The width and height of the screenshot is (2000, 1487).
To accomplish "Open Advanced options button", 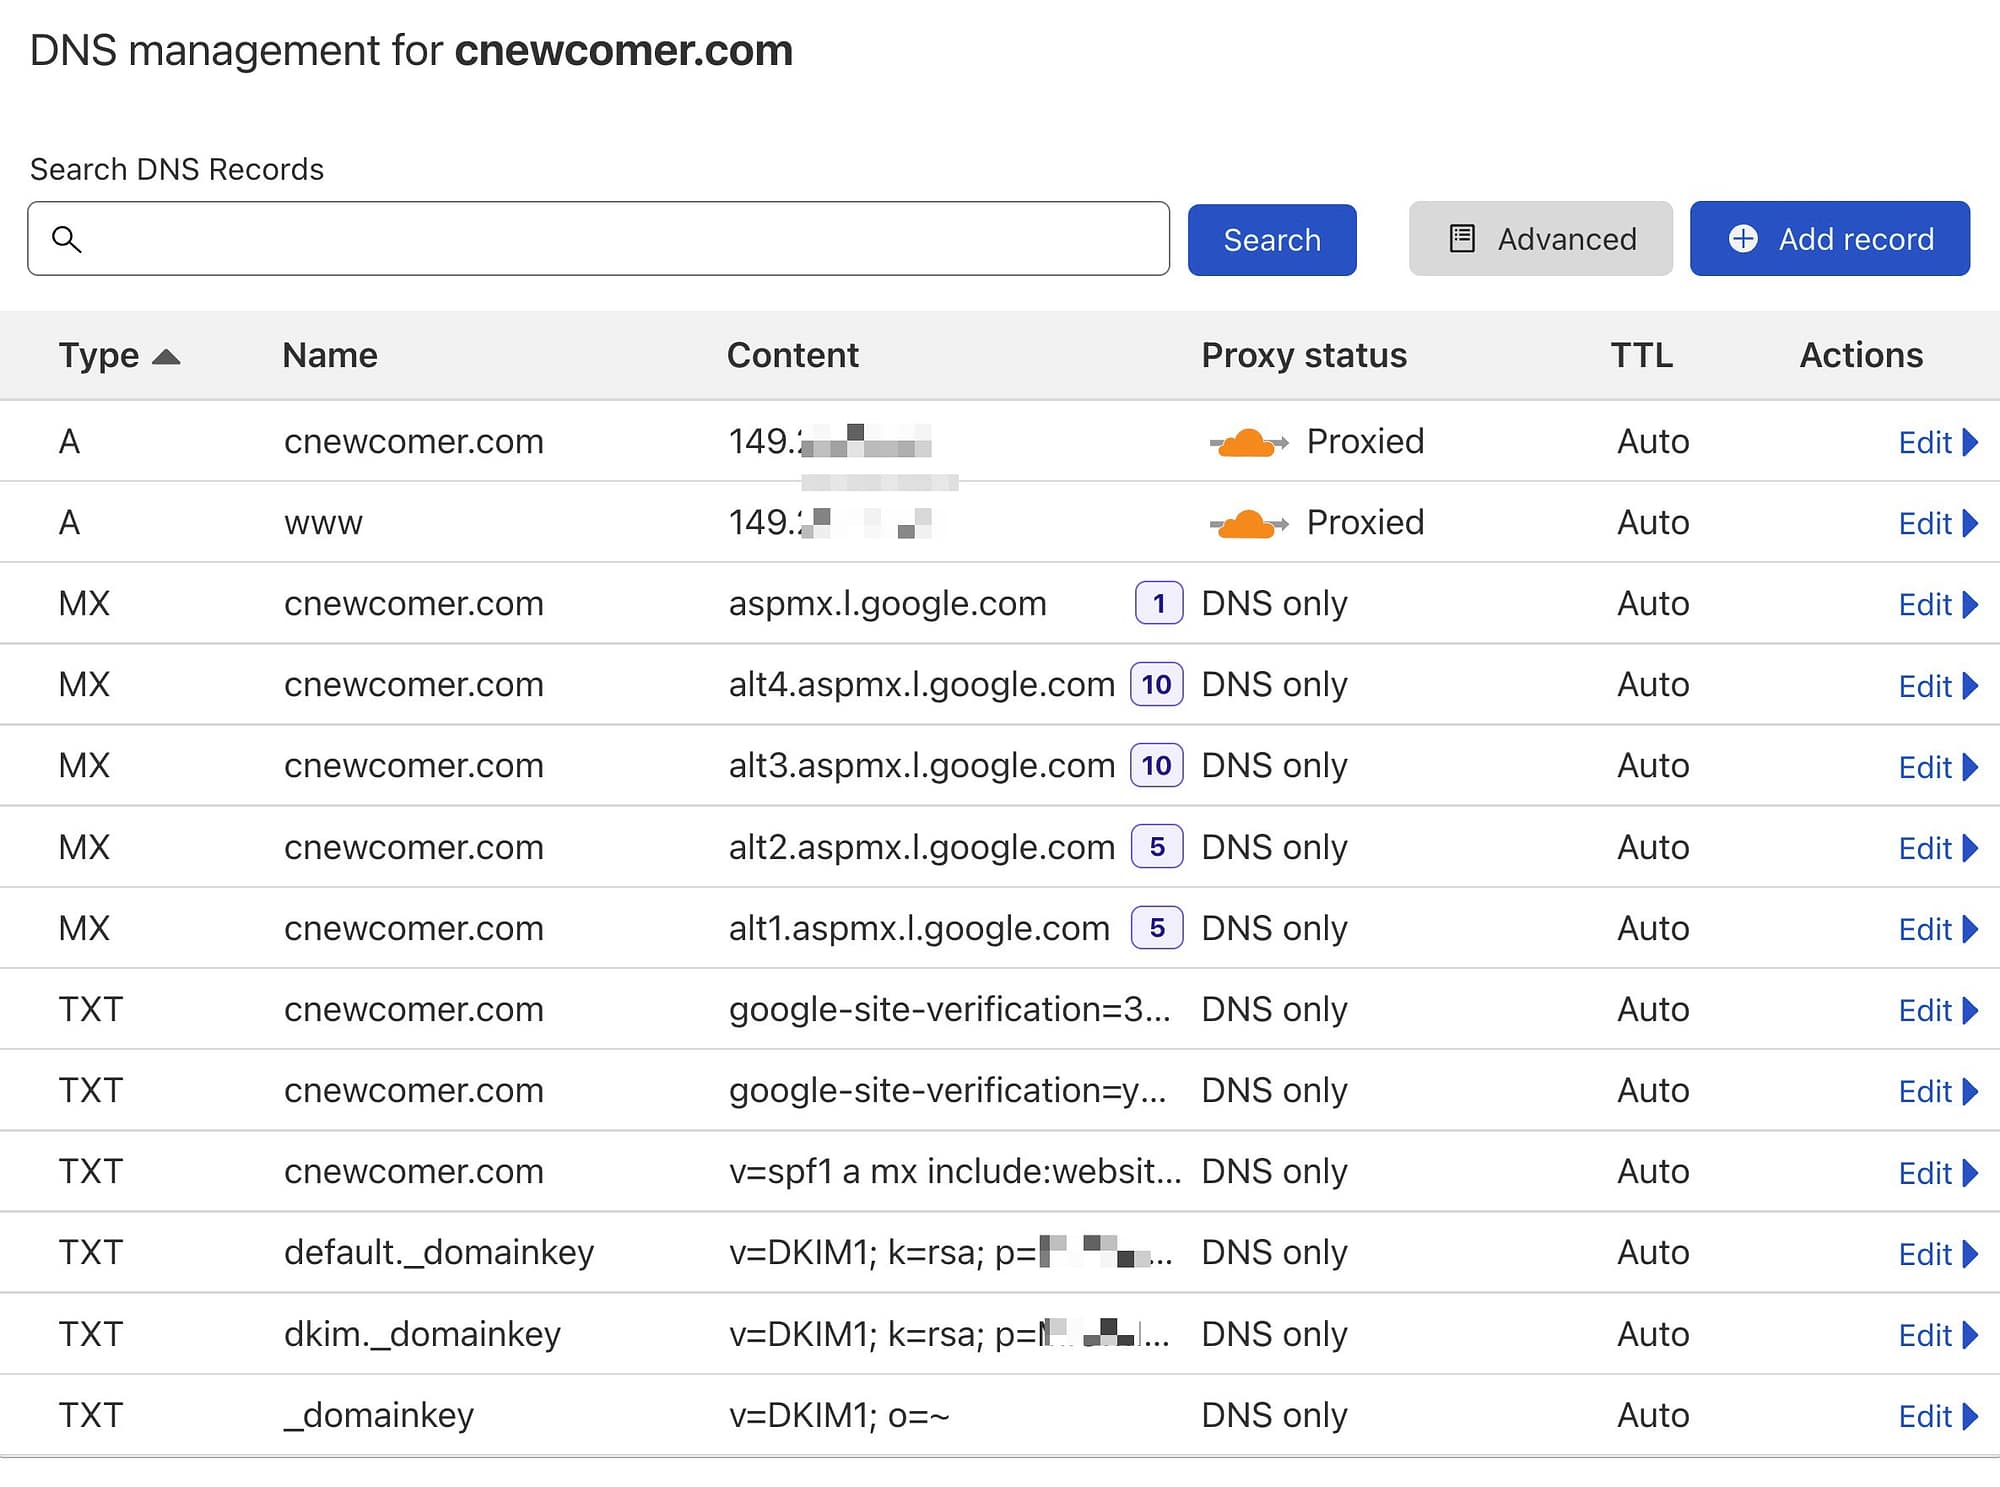I will tap(1540, 239).
